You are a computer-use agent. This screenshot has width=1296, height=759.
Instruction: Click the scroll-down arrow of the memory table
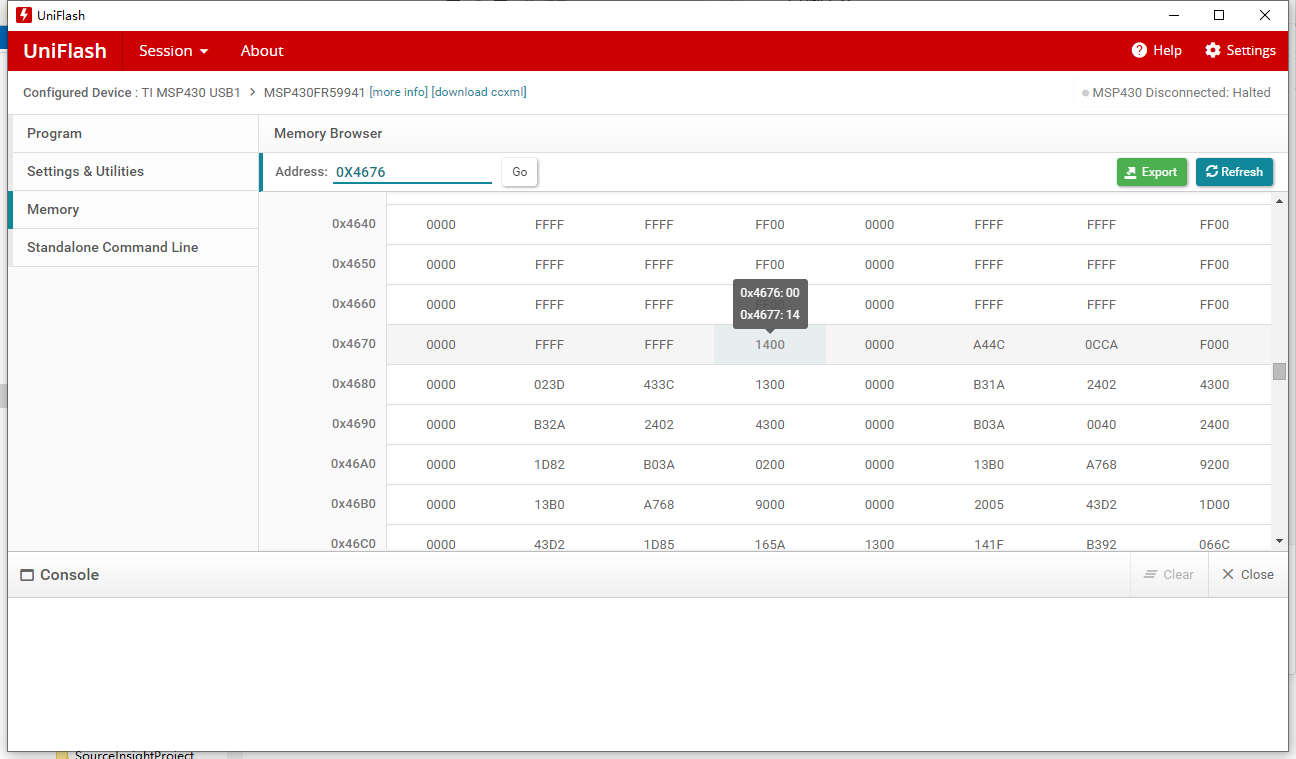click(x=1279, y=541)
